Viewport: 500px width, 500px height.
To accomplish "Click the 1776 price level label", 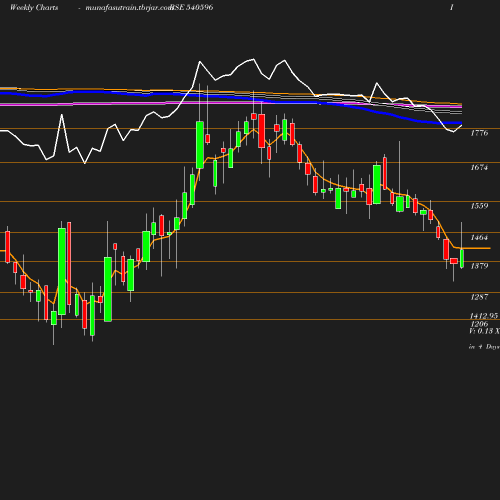I will [479, 133].
